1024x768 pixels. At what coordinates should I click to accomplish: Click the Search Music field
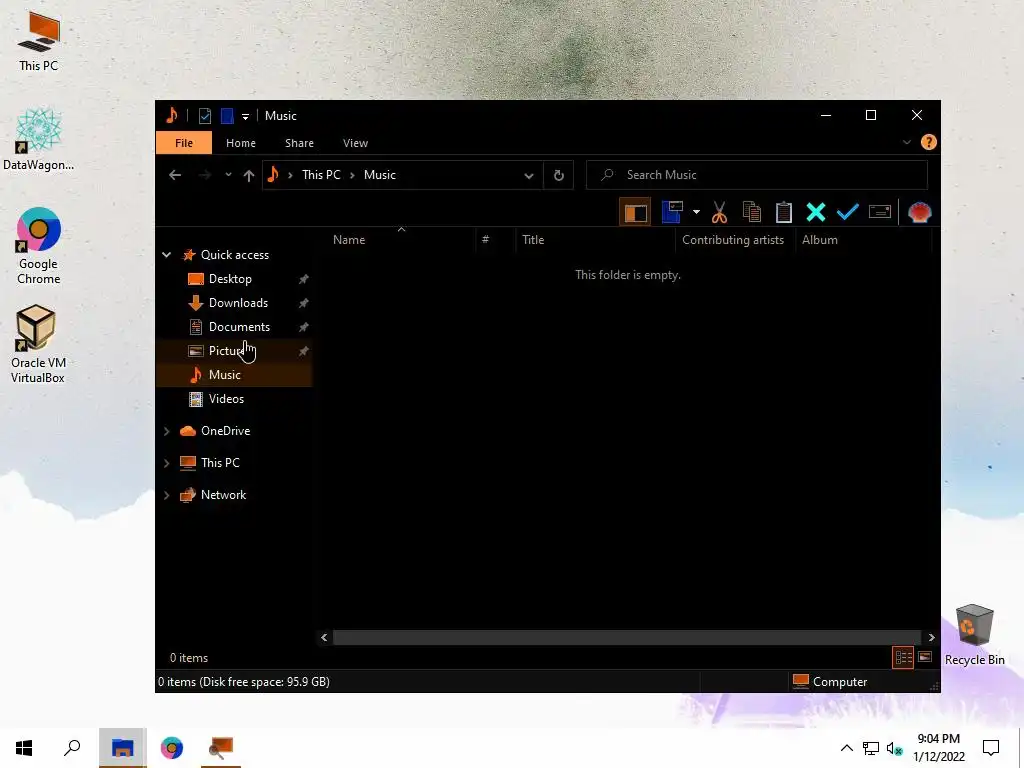(x=757, y=175)
